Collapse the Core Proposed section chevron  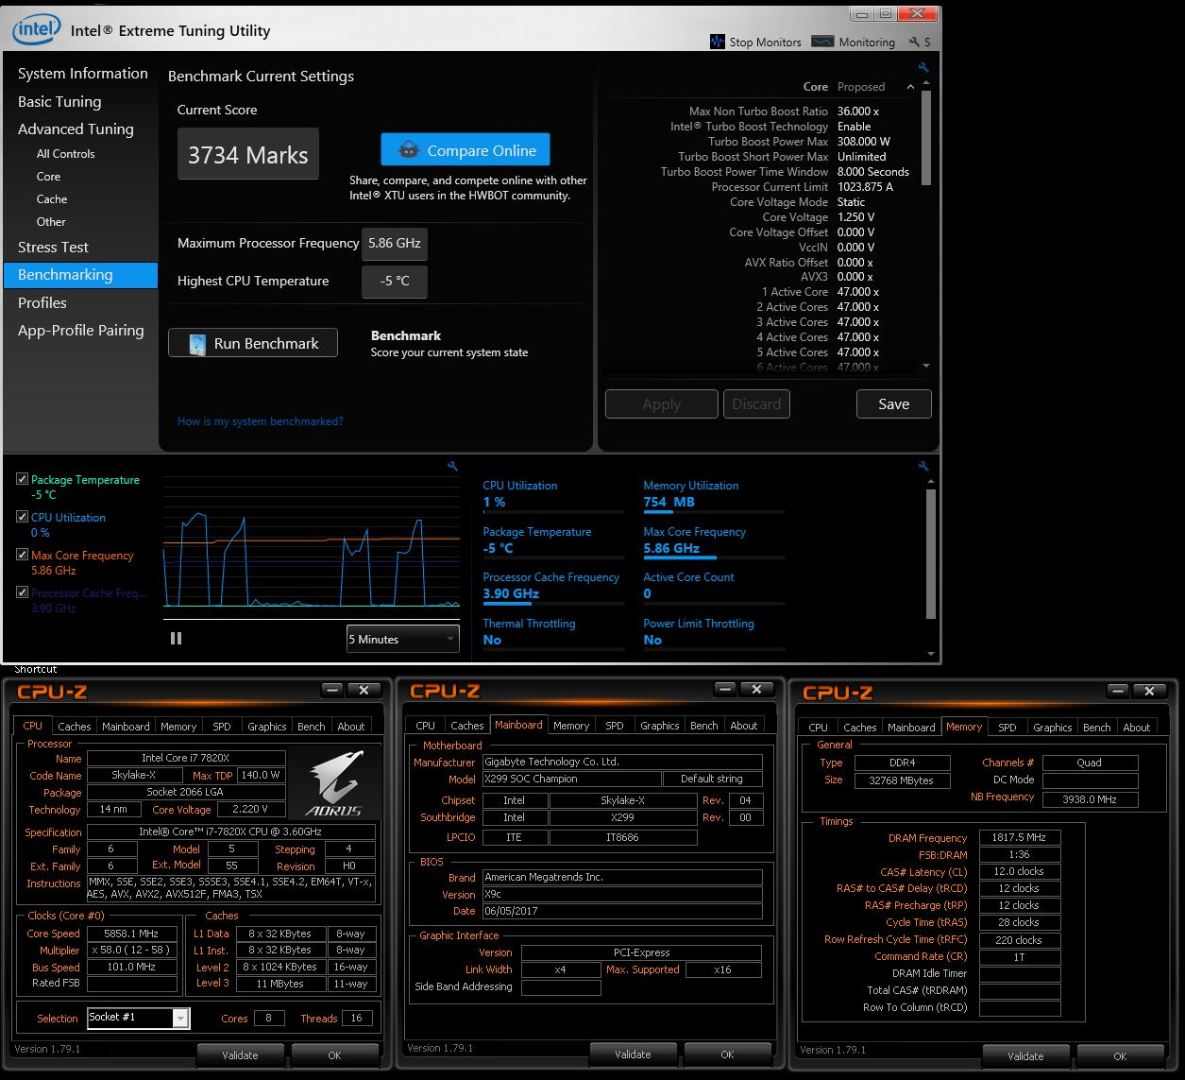click(x=910, y=87)
